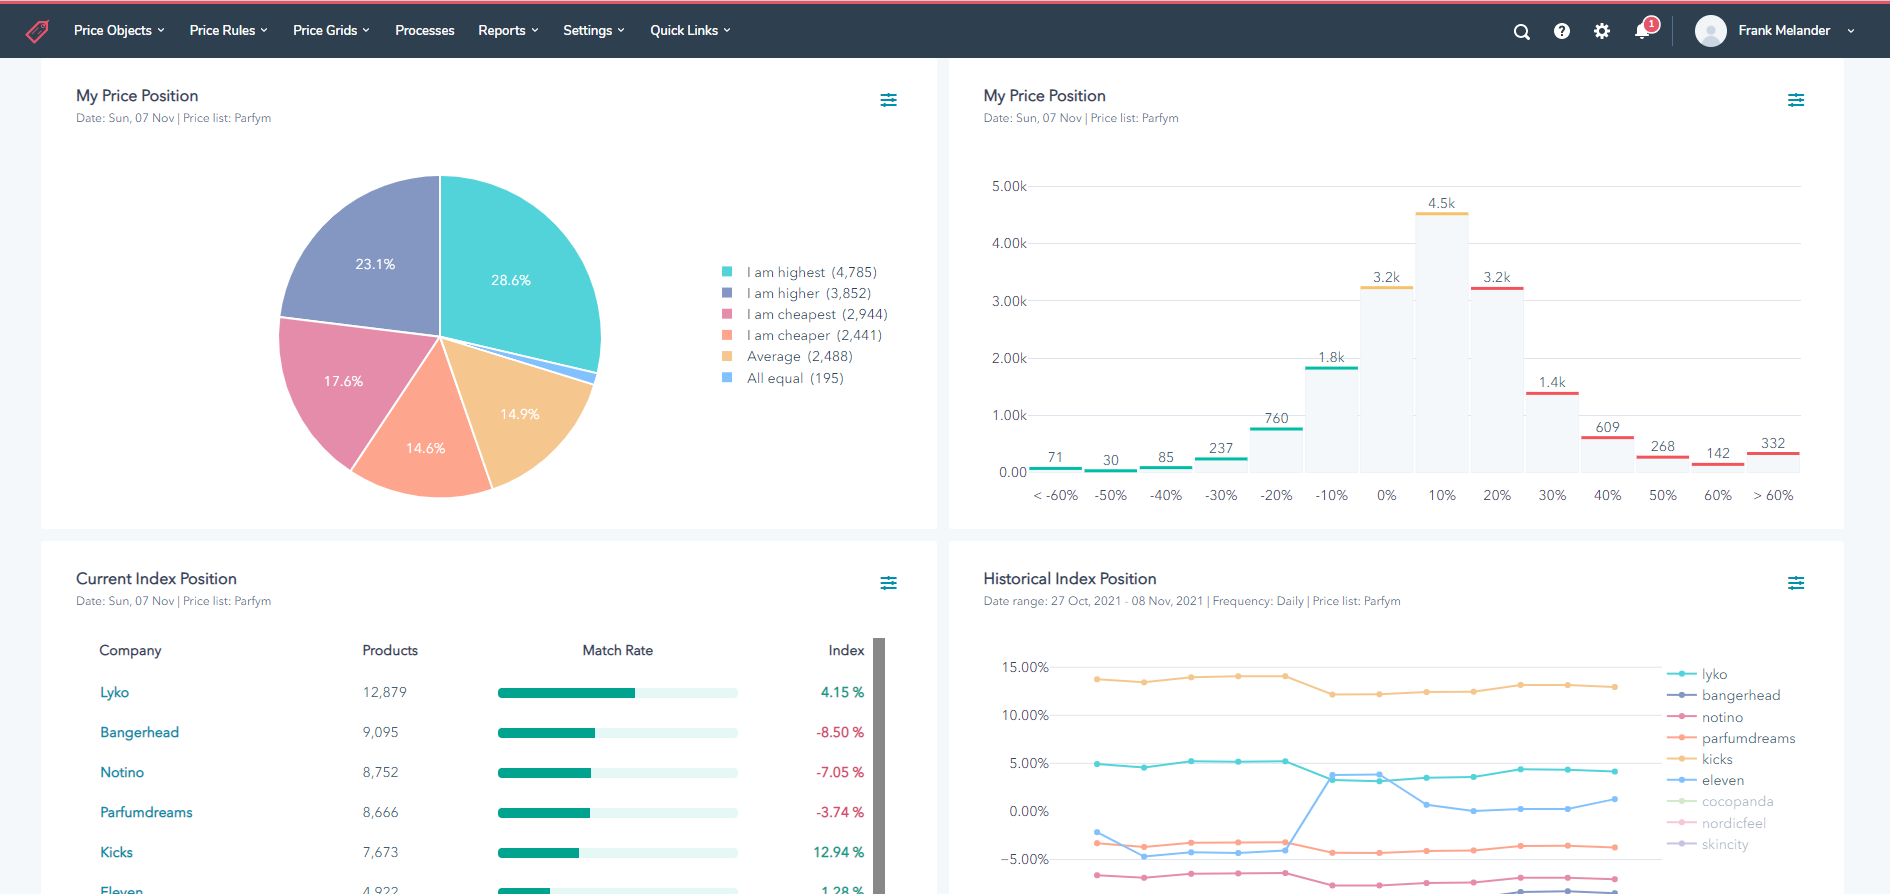
Task: Open the settings gear icon
Action: [x=1602, y=31]
